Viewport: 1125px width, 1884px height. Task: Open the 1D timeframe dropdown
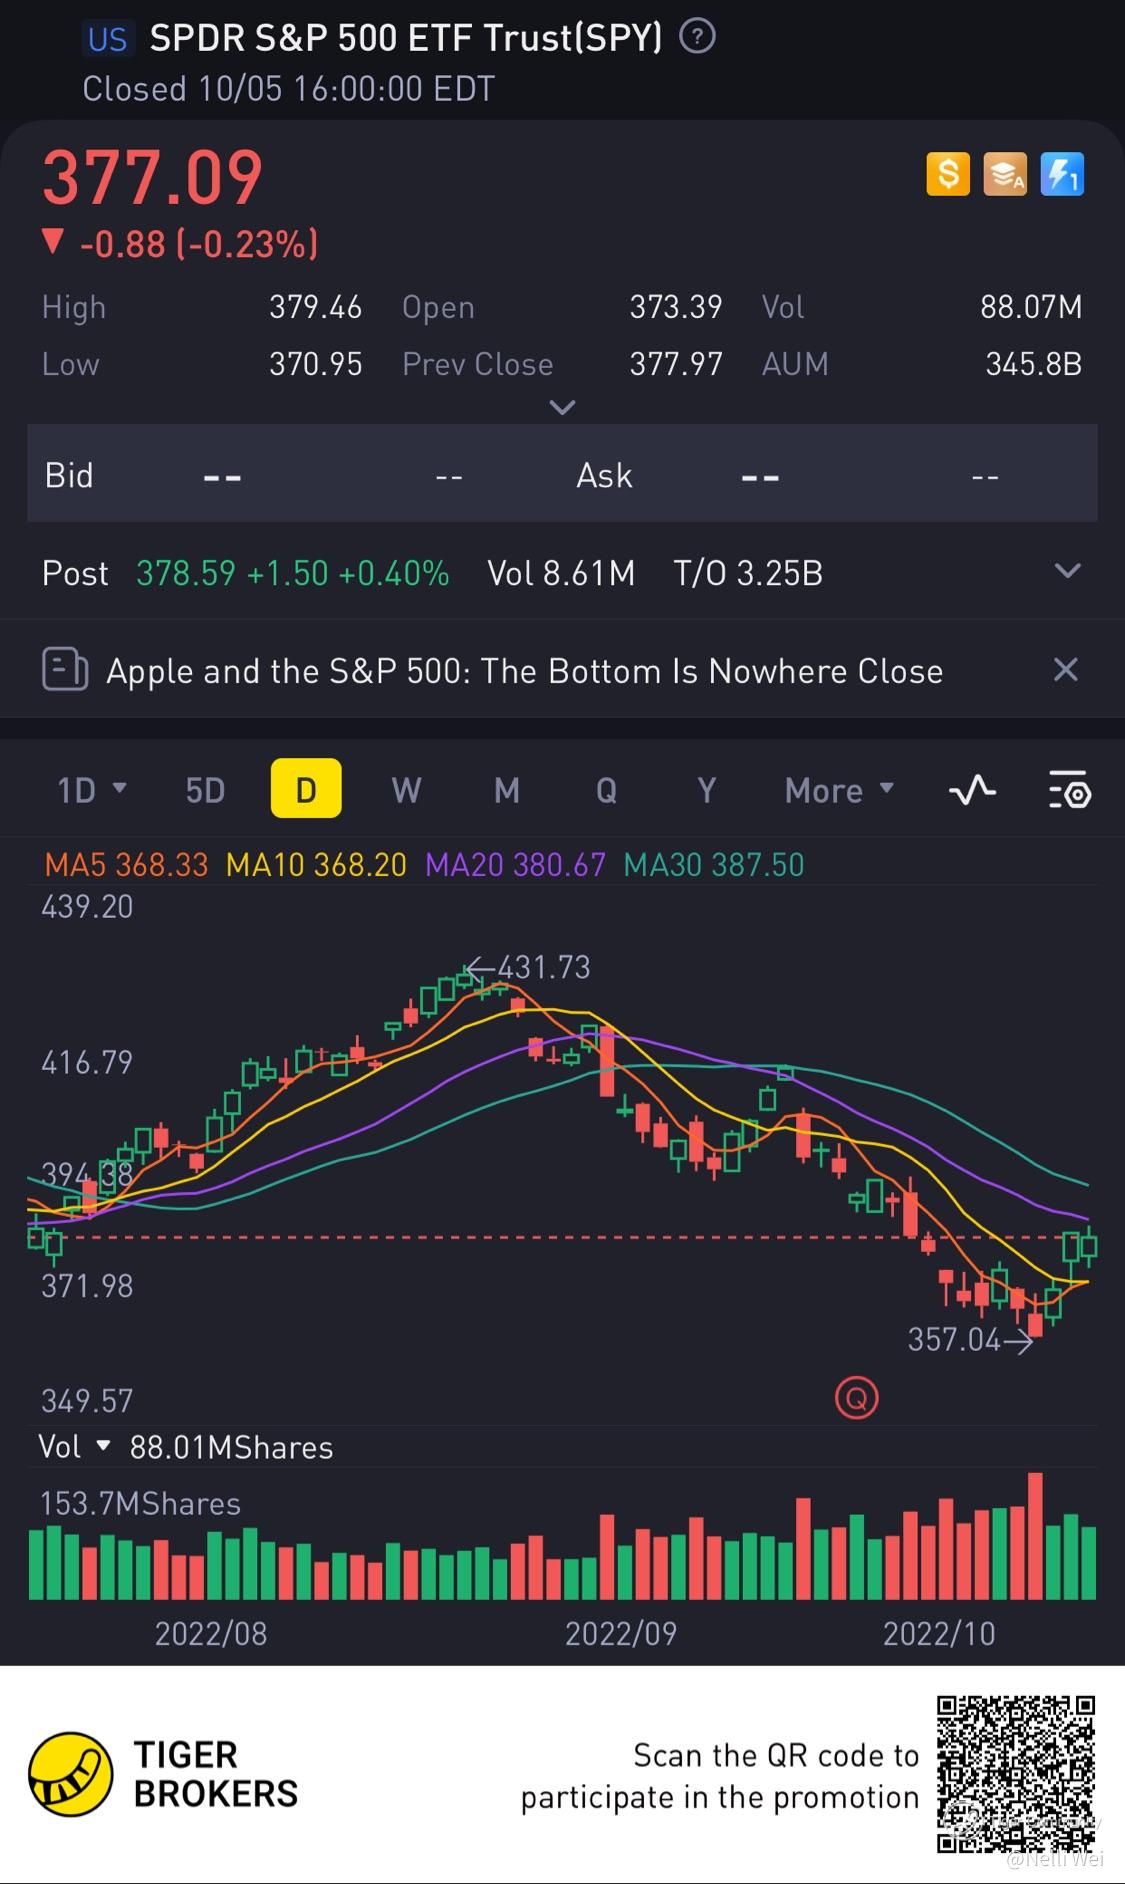click(91, 790)
